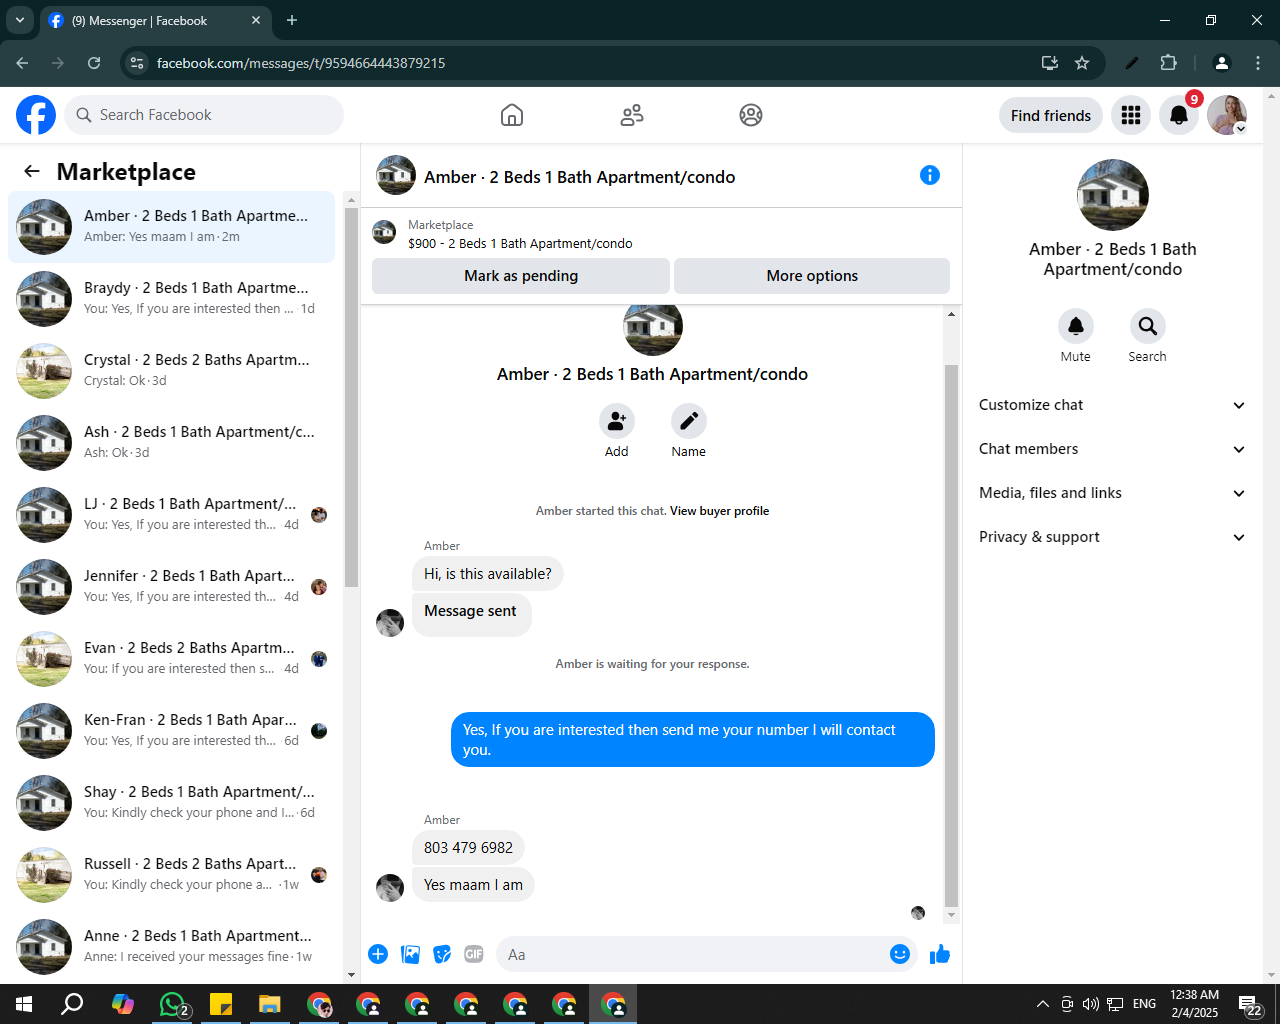The image size is (1280, 1024).
Task: Click the browser address bar URL
Action: click(x=301, y=63)
